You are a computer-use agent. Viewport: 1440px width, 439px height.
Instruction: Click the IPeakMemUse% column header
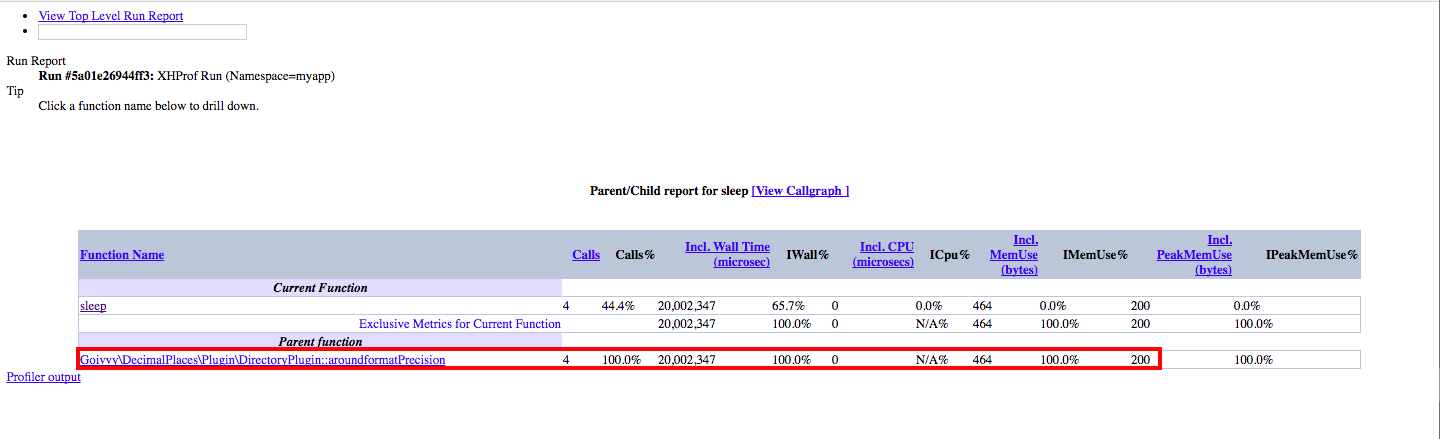pos(1311,255)
